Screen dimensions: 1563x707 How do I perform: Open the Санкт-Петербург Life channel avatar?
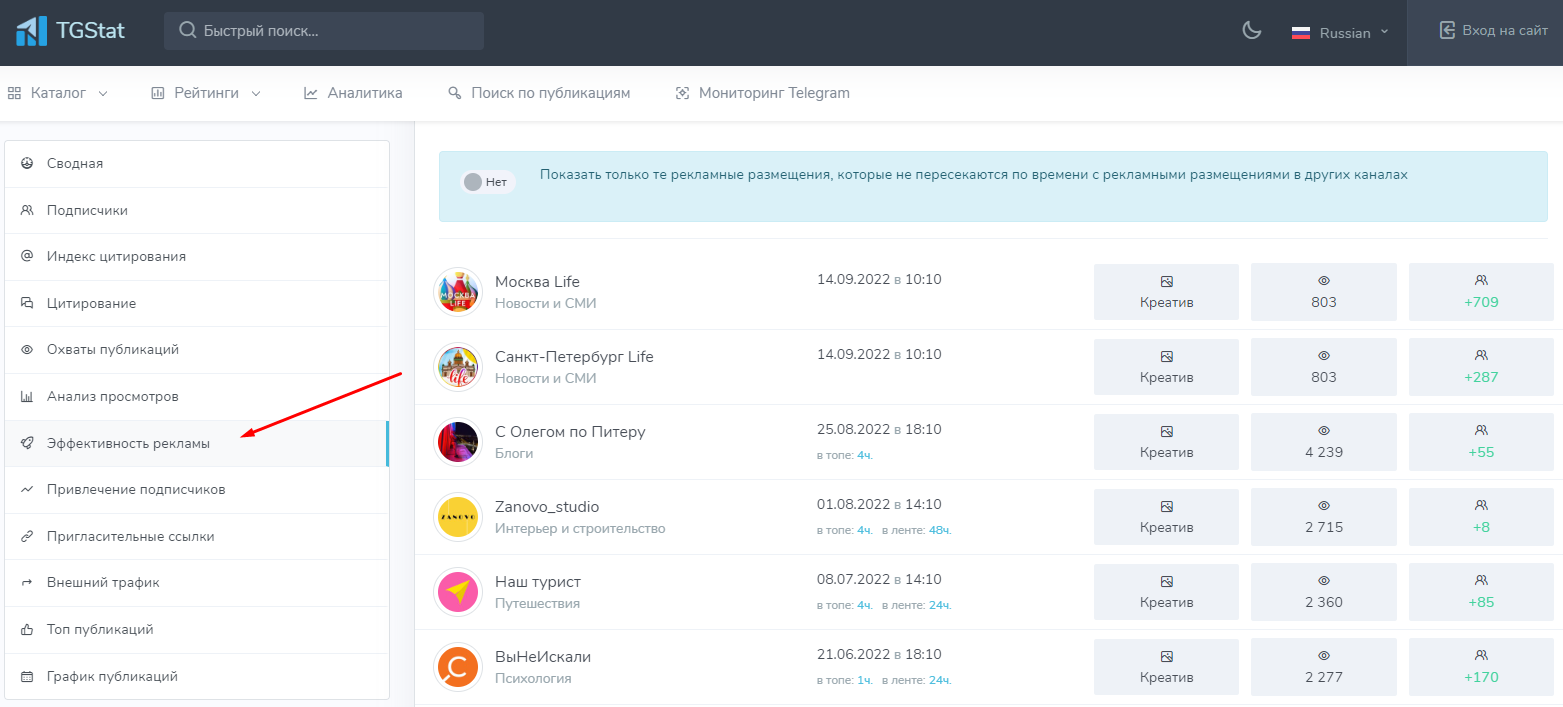457,367
